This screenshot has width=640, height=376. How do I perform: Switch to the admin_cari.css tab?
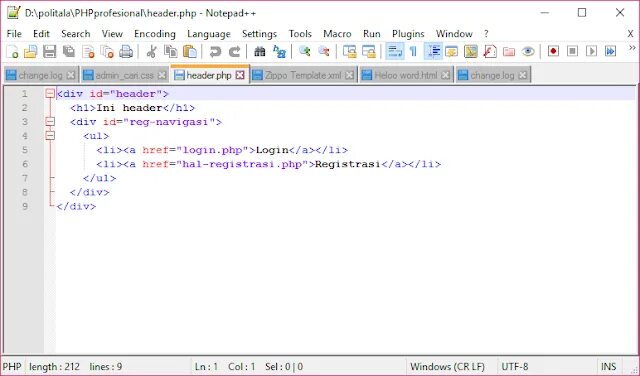124,76
